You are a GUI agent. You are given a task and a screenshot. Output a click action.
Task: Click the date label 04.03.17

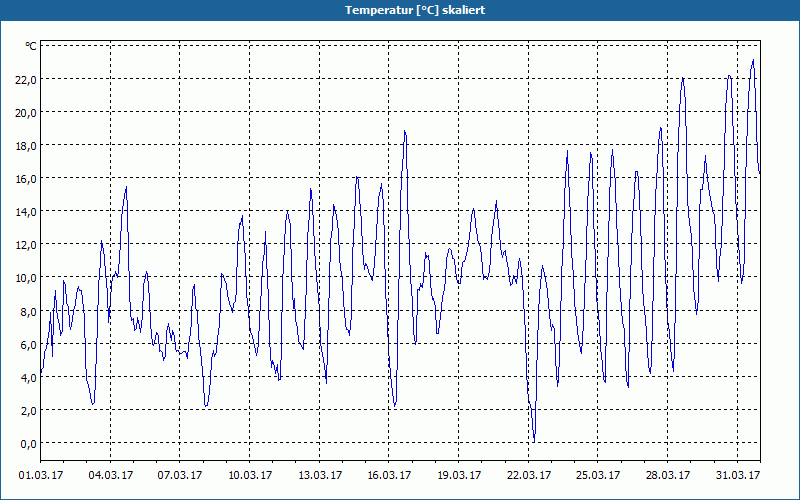pyautogui.click(x=111, y=476)
